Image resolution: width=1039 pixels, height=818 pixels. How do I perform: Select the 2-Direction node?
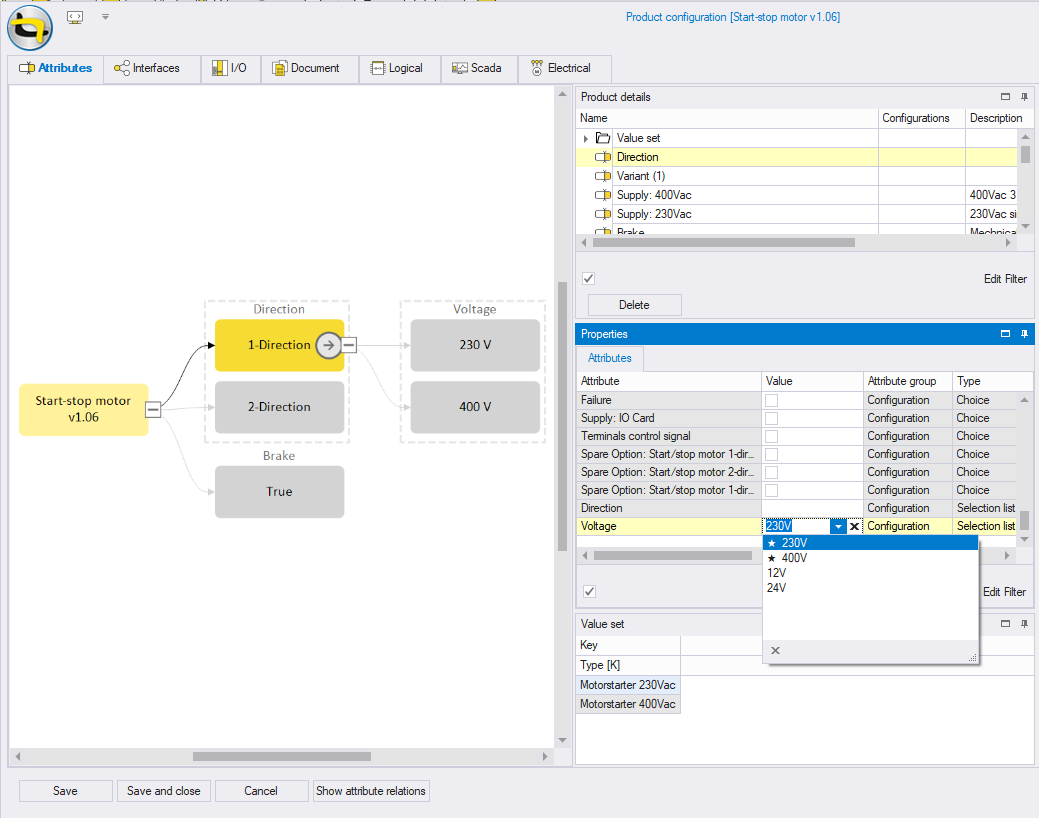(280, 407)
